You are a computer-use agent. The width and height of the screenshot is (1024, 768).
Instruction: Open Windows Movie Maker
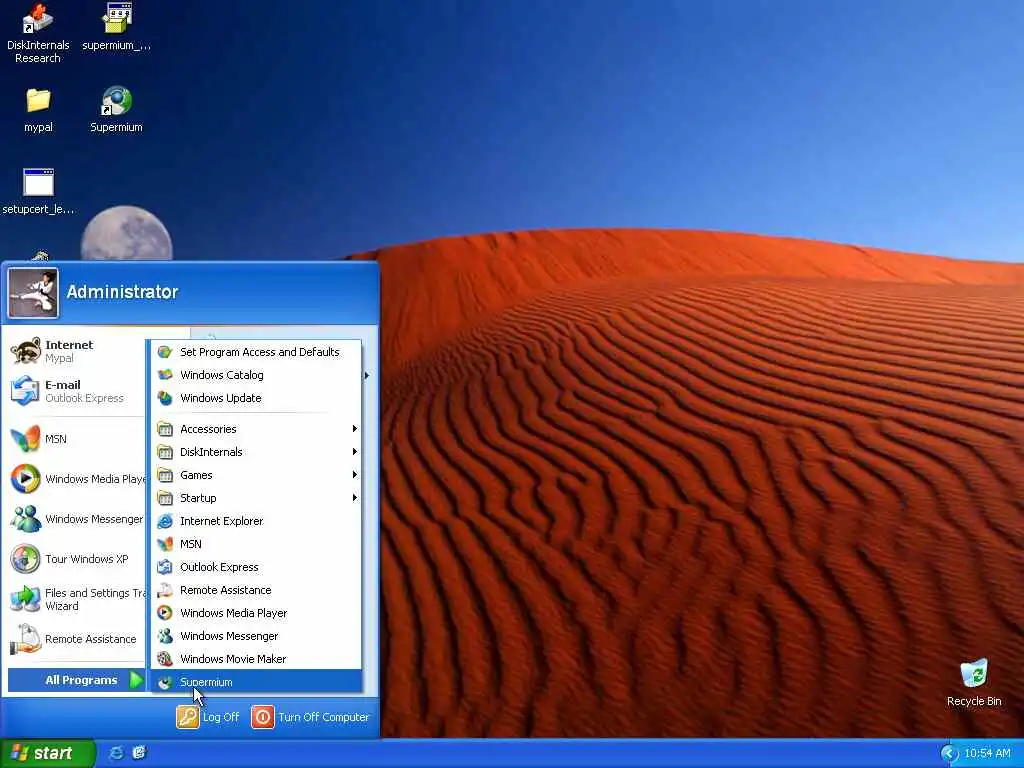coord(257,659)
